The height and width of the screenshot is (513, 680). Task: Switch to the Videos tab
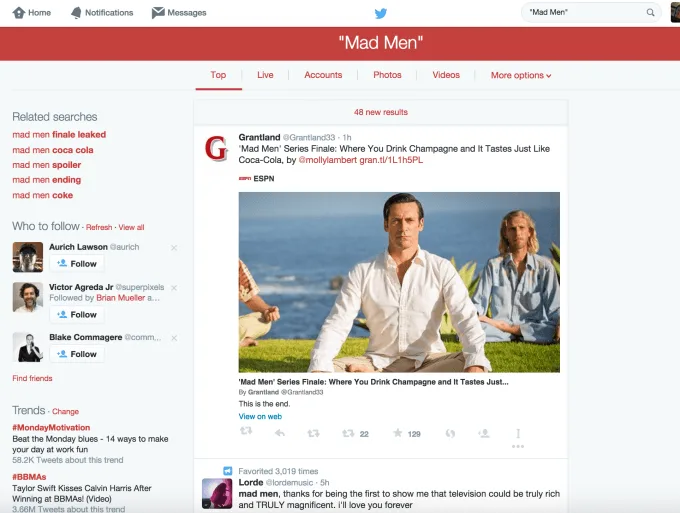point(446,75)
